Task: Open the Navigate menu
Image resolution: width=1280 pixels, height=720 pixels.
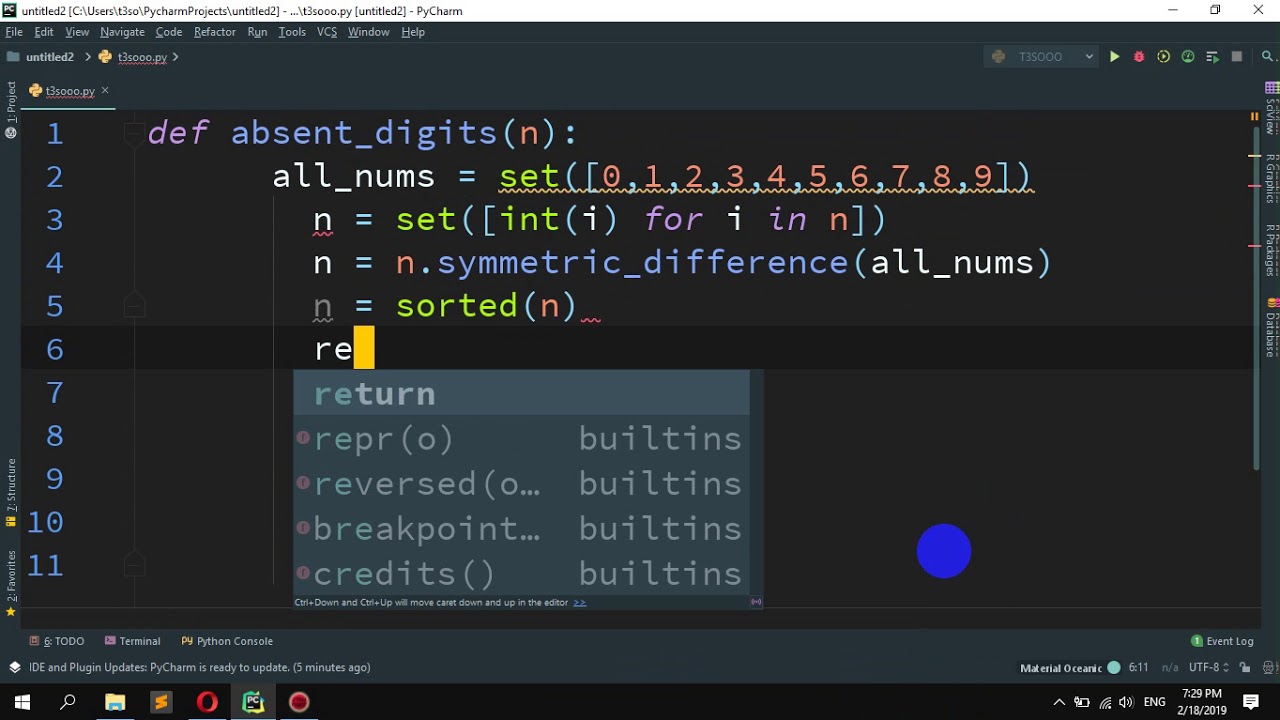Action: point(122,32)
